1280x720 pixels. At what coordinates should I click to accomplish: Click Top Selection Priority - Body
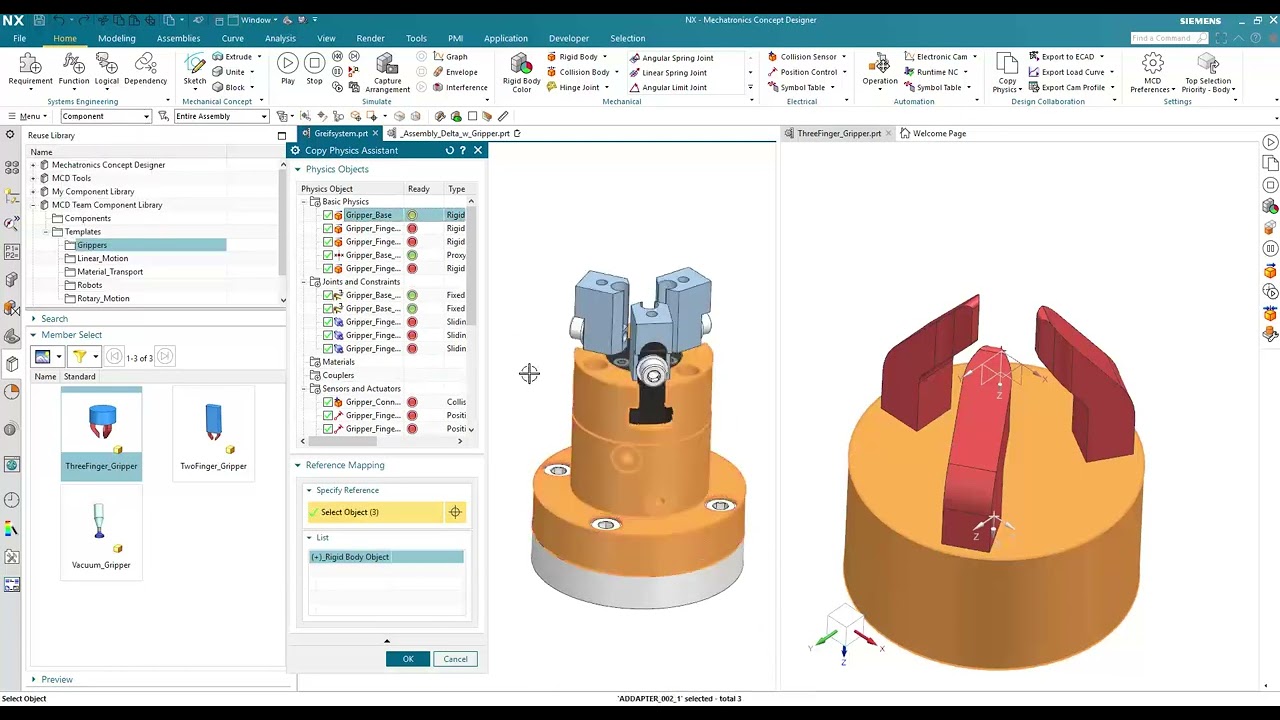[1207, 74]
